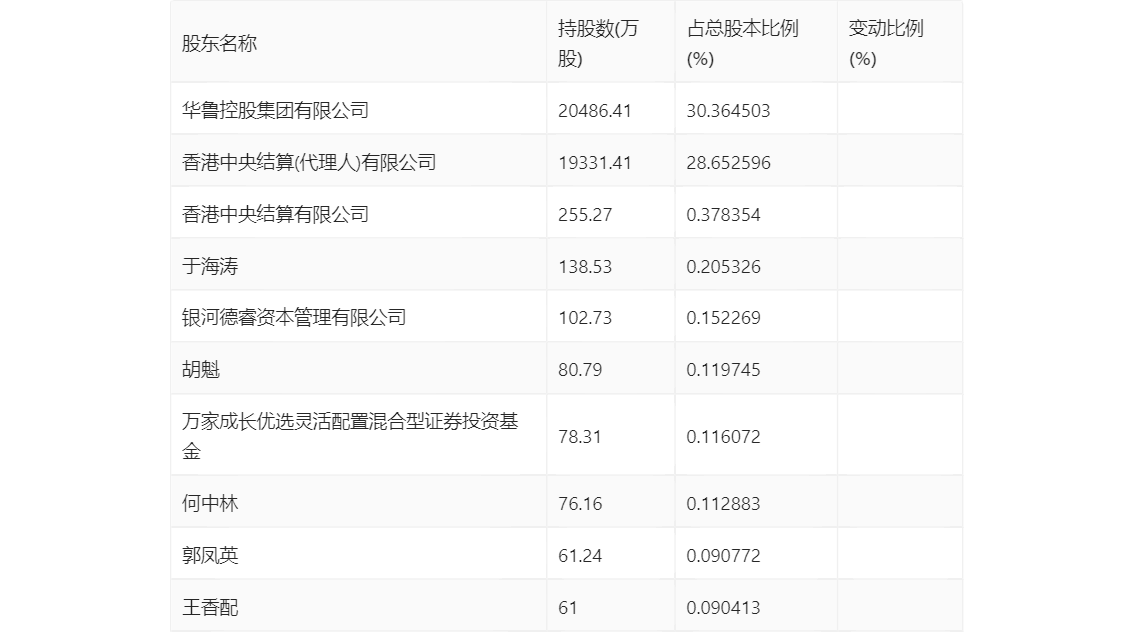
Task: Select shareholder 万家成长优选灵活配置混合型证券投资基金
Action: 350,436
